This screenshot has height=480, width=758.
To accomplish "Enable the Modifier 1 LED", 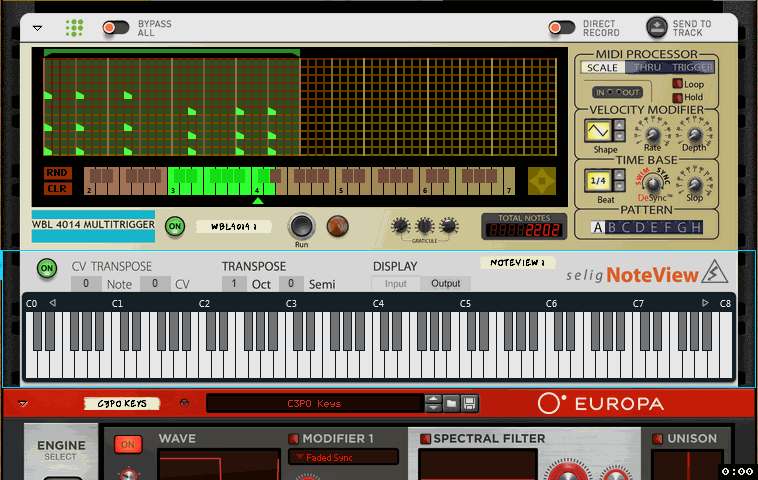I will tap(293, 438).
